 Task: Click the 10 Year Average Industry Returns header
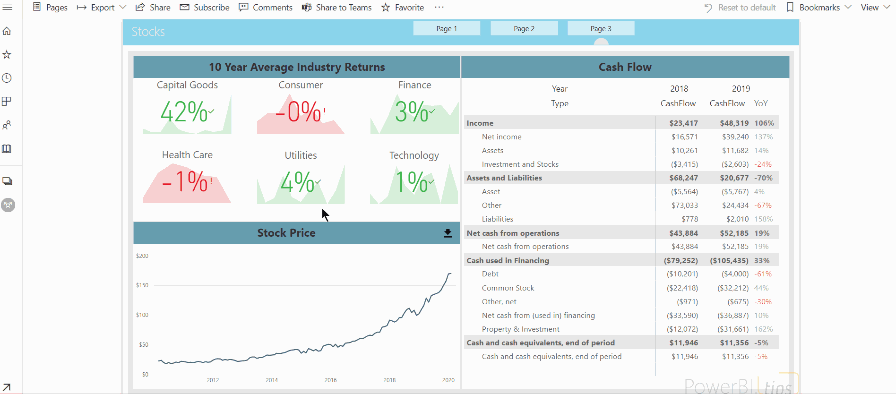pyautogui.click(x=297, y=67)
